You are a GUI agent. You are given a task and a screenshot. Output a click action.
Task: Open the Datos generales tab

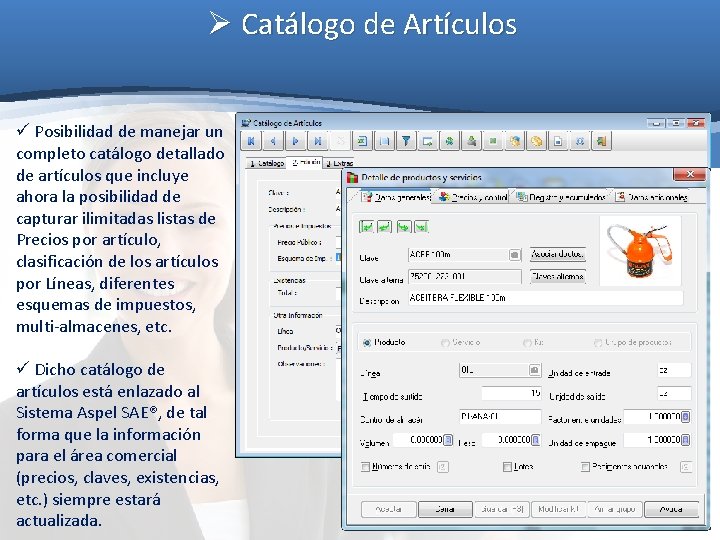[x=396, y=197]
